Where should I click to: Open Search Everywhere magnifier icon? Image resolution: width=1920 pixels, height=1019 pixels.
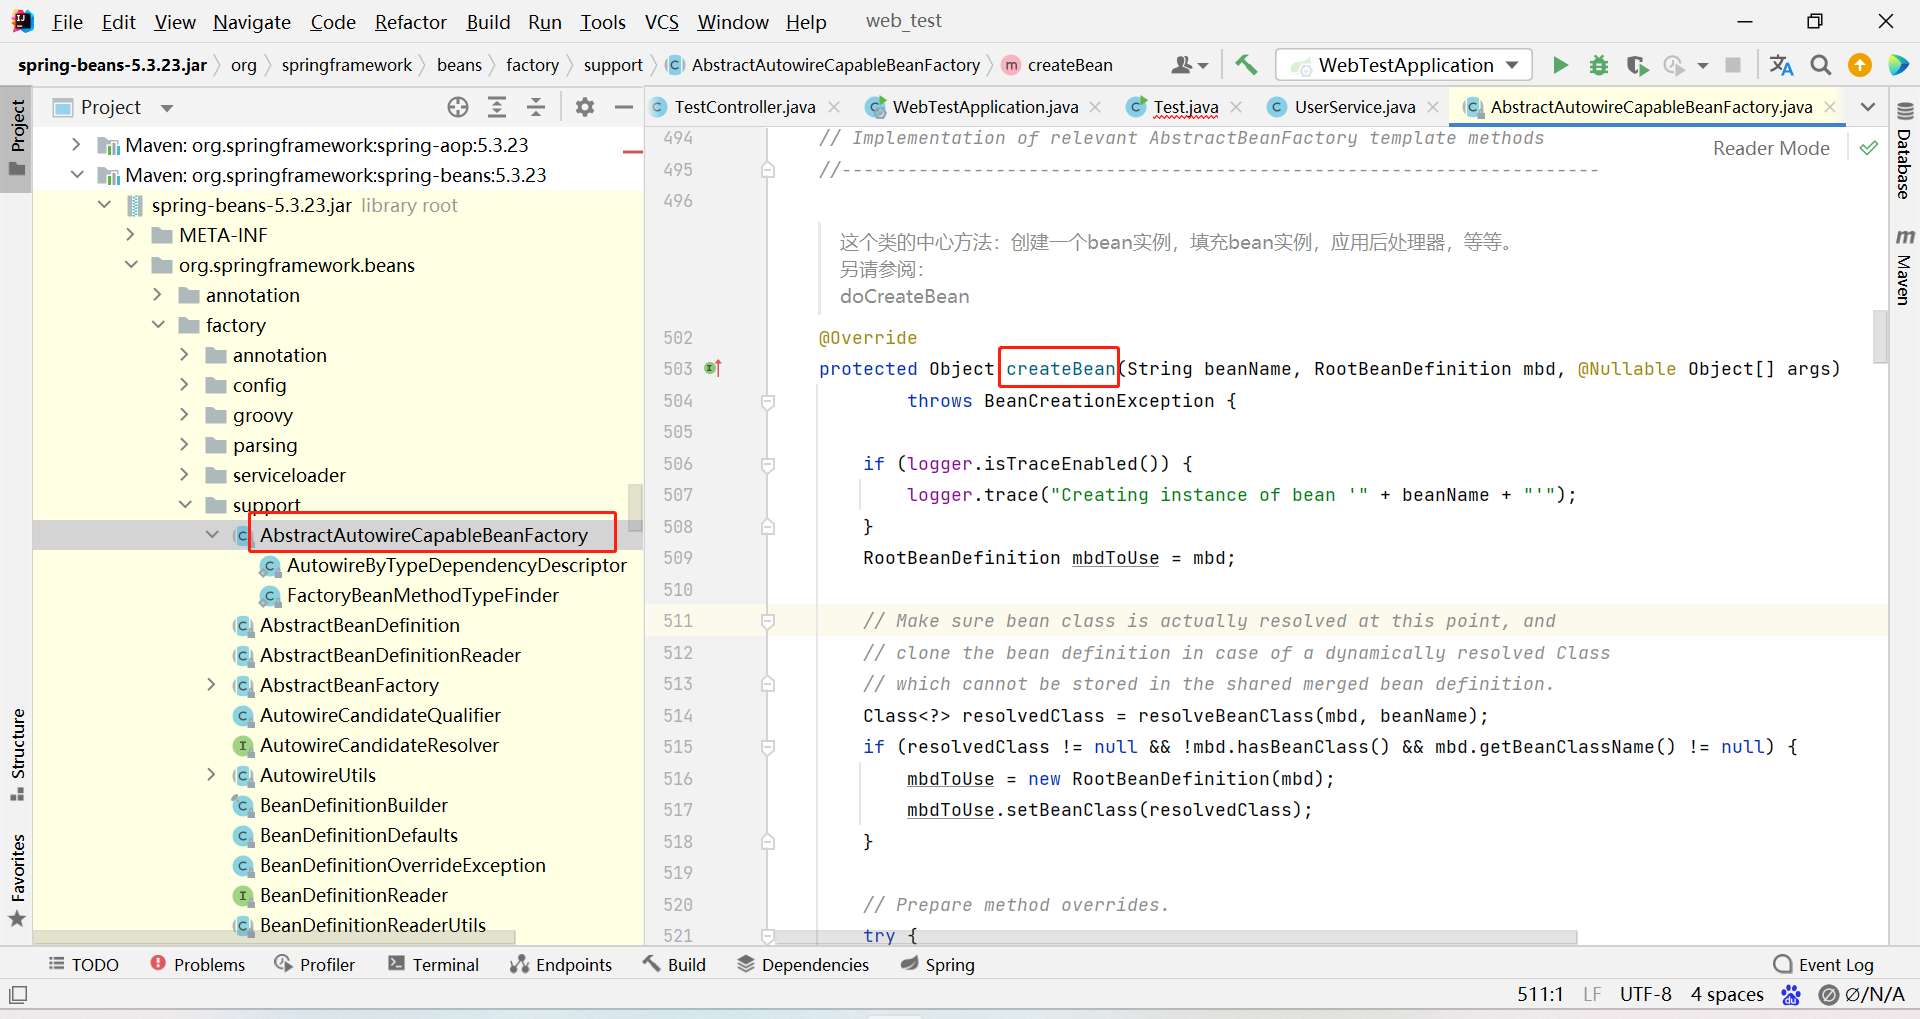[1821, 65]
